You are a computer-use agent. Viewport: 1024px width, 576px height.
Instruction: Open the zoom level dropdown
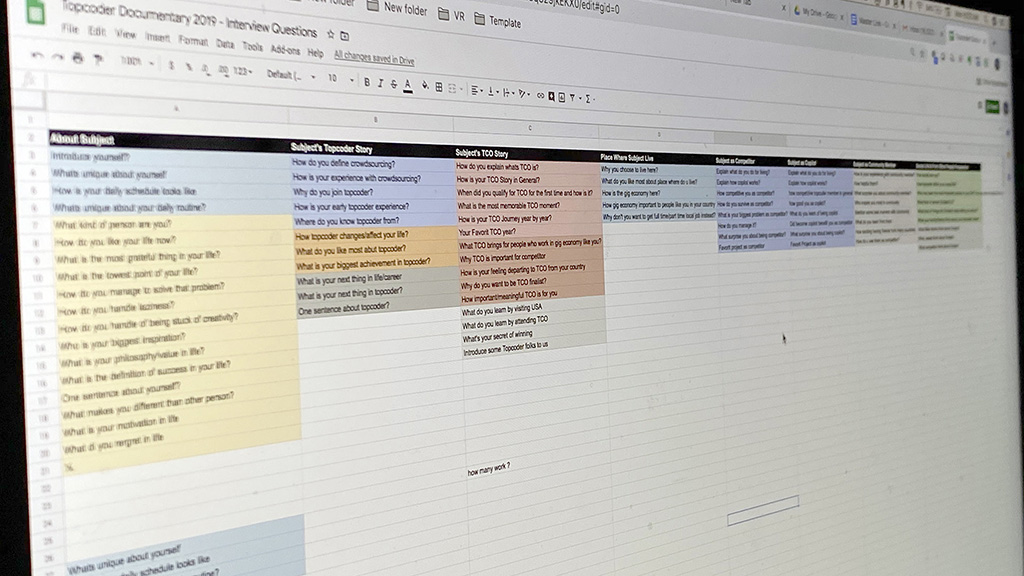coord(136,62)
